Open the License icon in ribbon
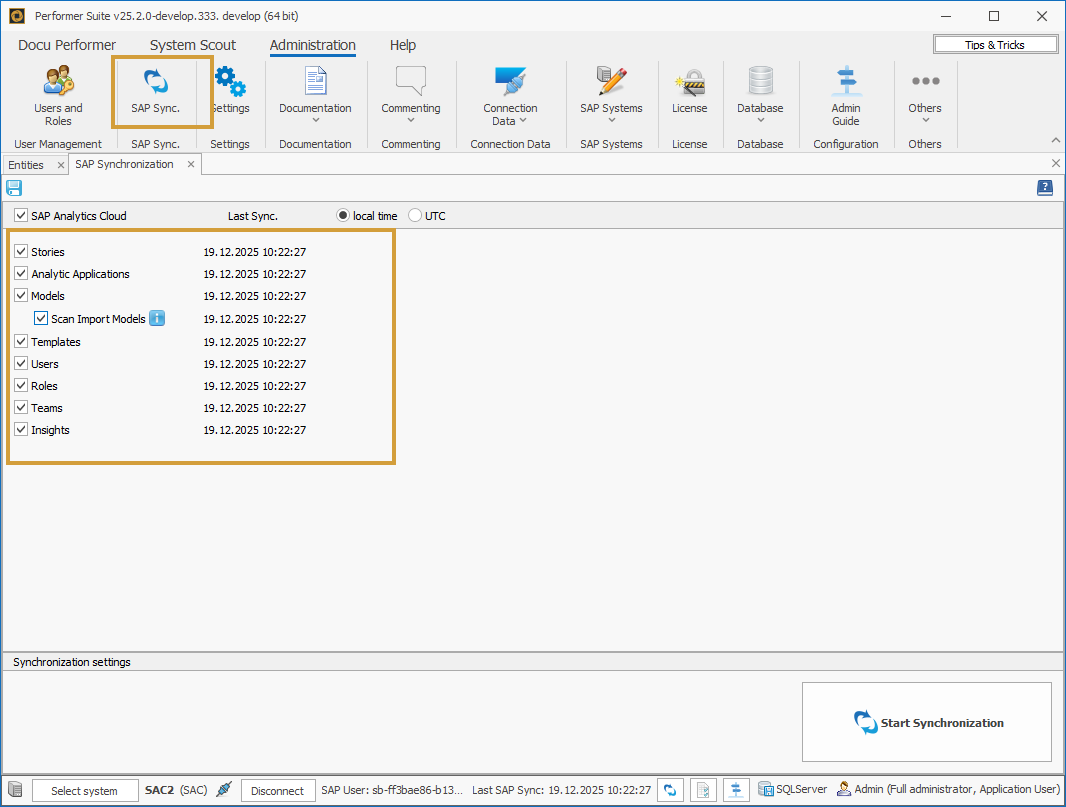 click(689, 92)
